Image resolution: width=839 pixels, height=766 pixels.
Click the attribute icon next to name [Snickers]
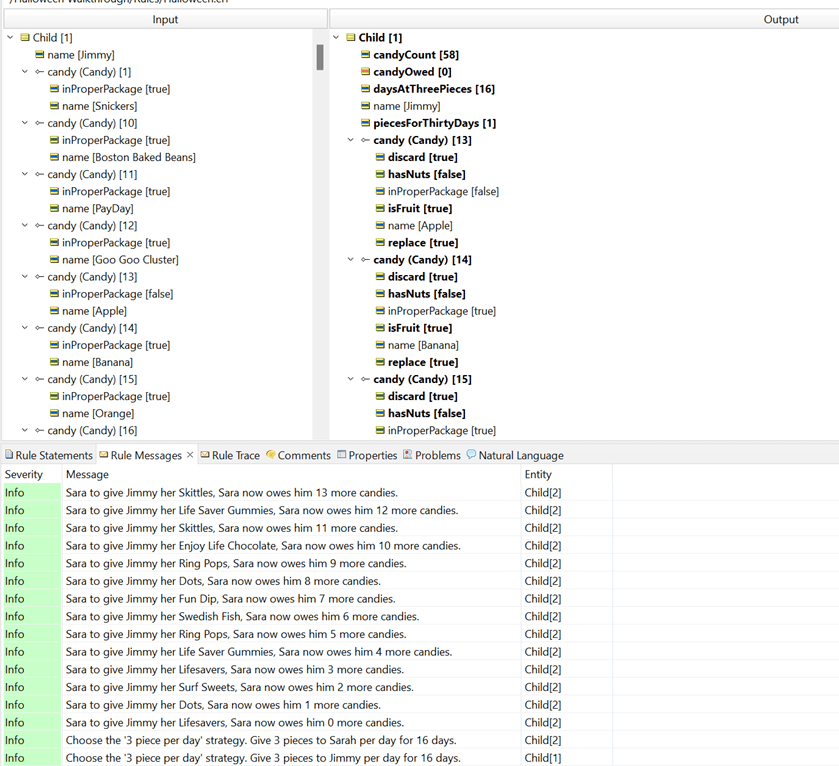pos(54,106)
